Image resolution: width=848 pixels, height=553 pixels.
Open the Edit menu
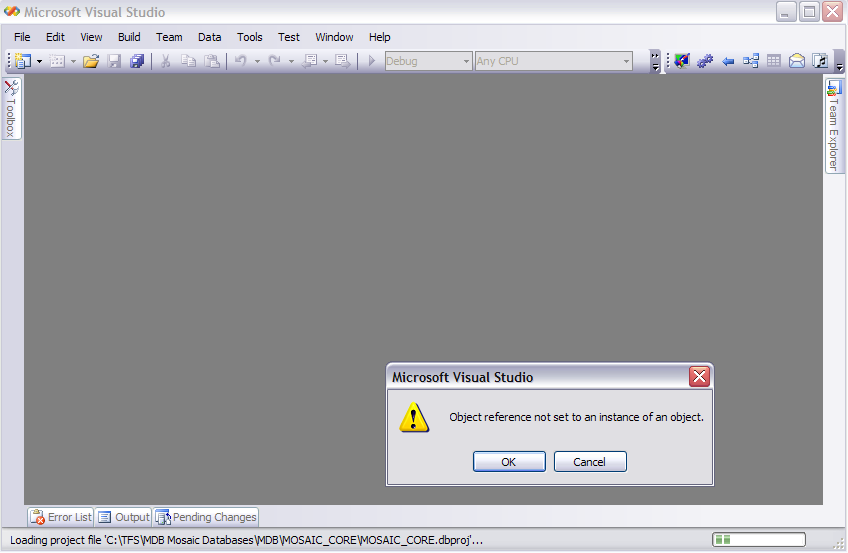pos(55,37)
